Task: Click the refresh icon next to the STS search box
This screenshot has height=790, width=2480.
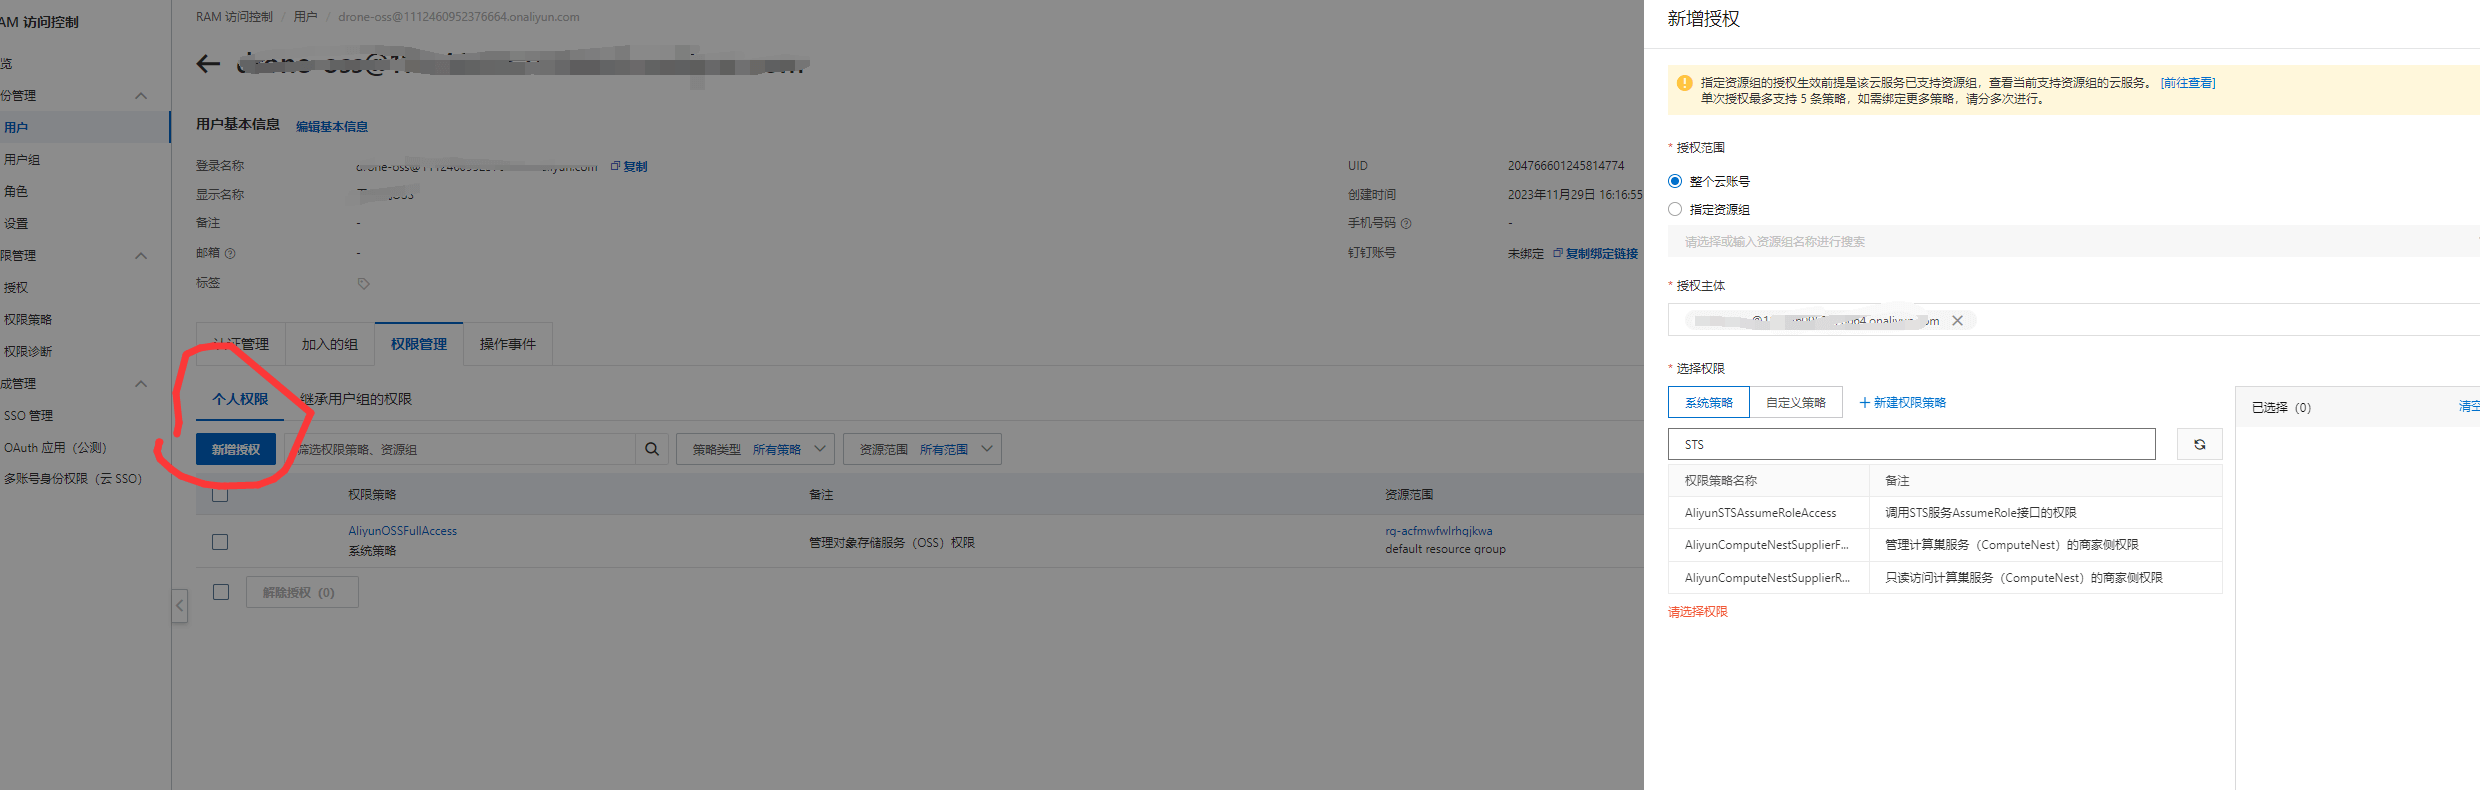Action: tap(2199, 444)
